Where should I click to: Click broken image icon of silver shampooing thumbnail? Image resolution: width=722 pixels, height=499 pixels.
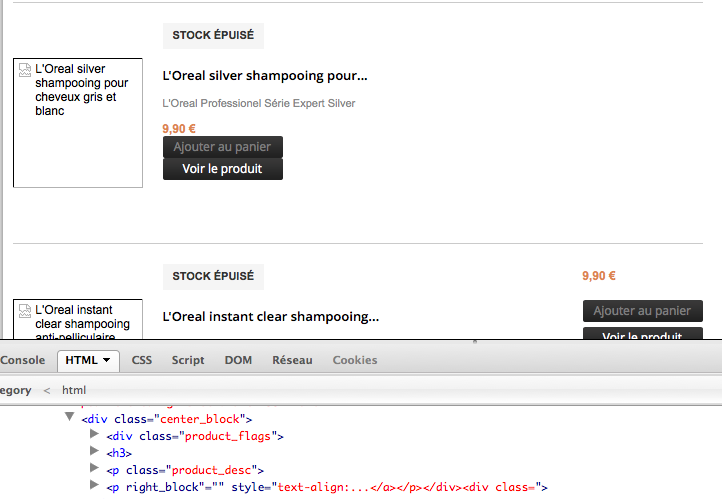tap(25, 70)
